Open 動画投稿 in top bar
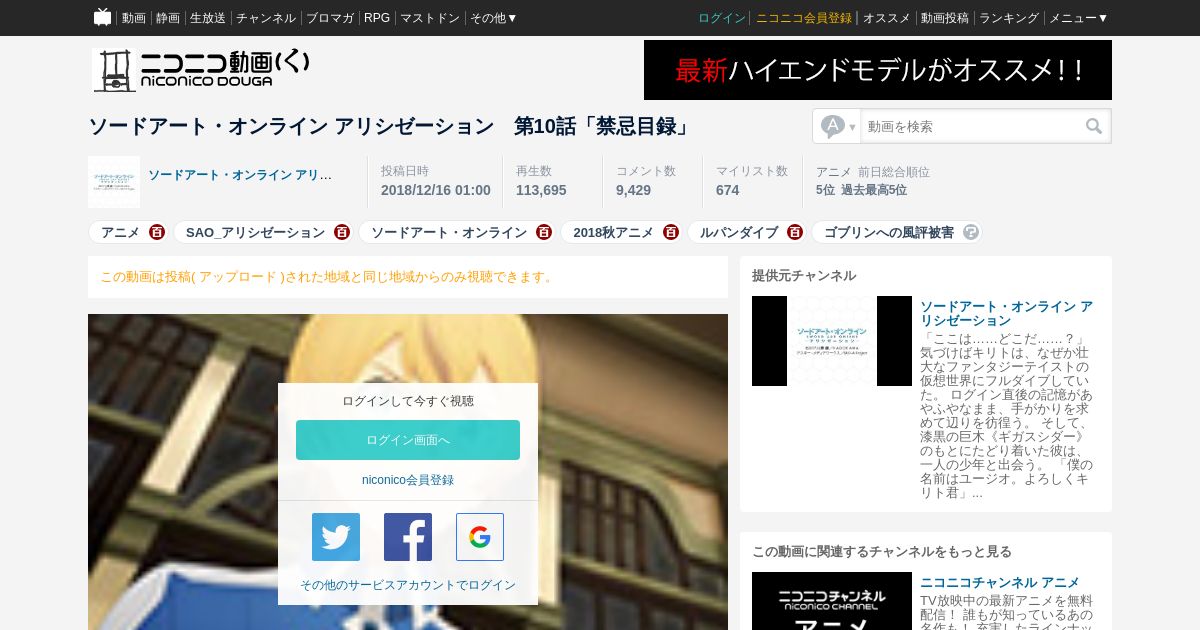This screenshot has width=1200, height=630. pos(945,18)
